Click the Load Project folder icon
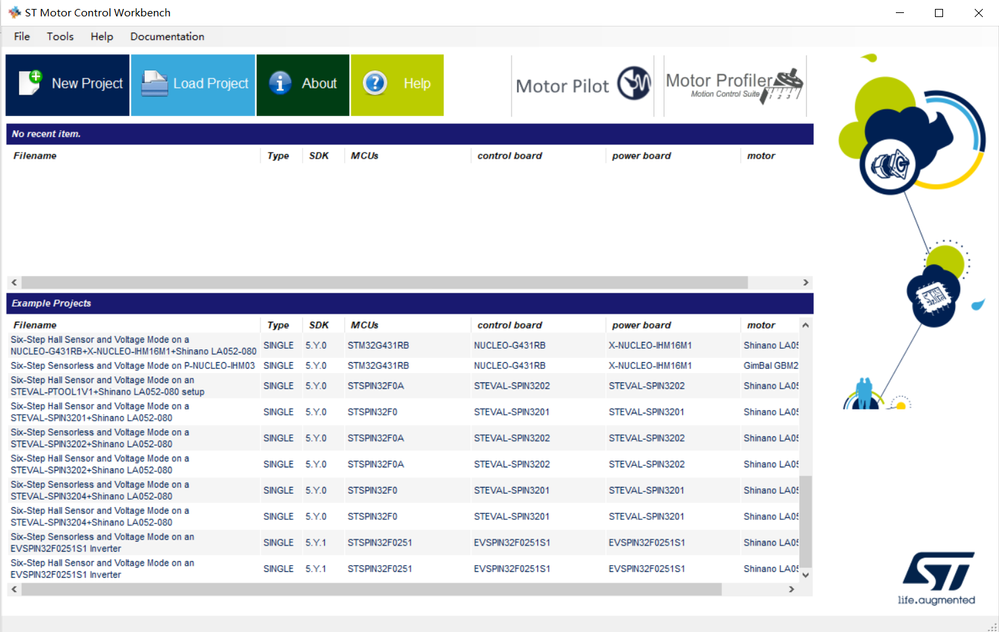Image resolution: width=999 pixels, height=632 pixels. 154,83
